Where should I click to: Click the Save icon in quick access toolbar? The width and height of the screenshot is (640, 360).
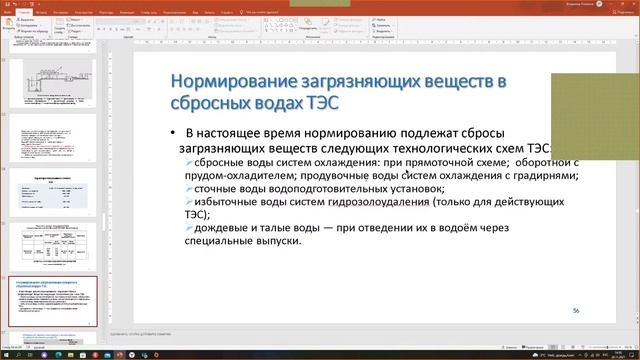pyautogui.click(x=7, y=4)
